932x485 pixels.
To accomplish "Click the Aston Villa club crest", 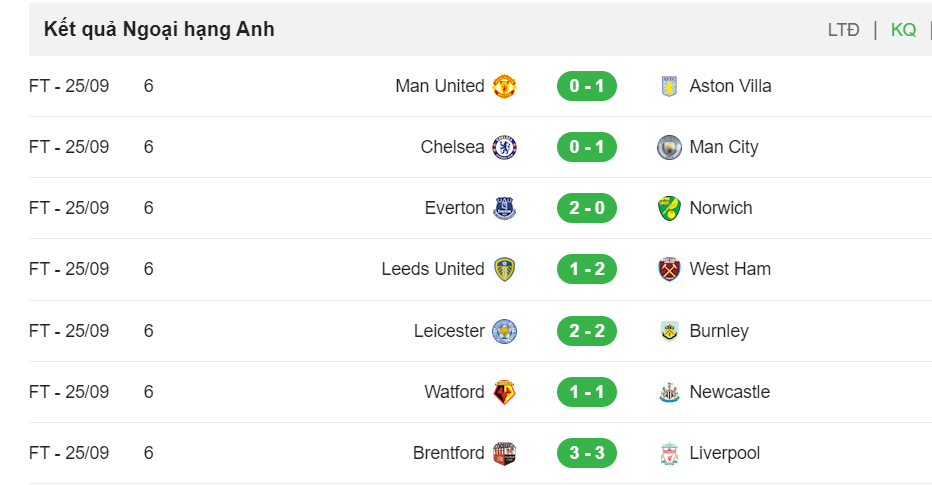I will 669,86.
